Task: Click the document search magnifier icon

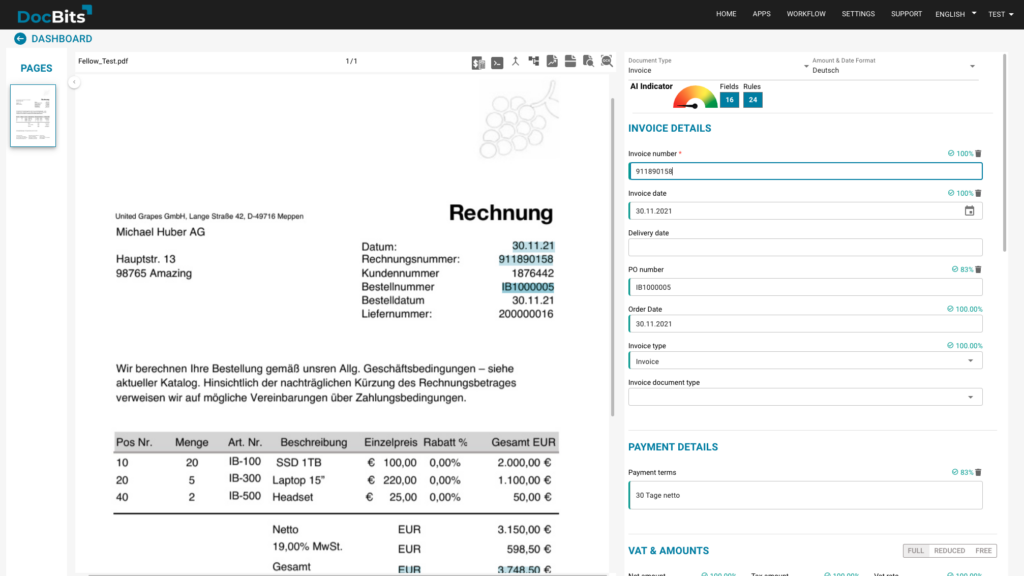Action: tap(589, 62)
